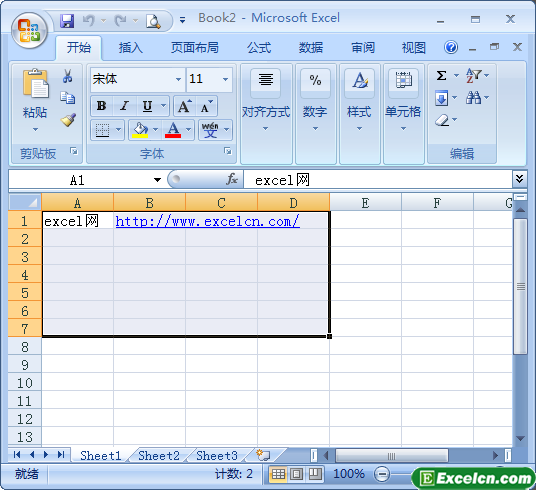Expand the 对齐方式 alignment group

266,129
